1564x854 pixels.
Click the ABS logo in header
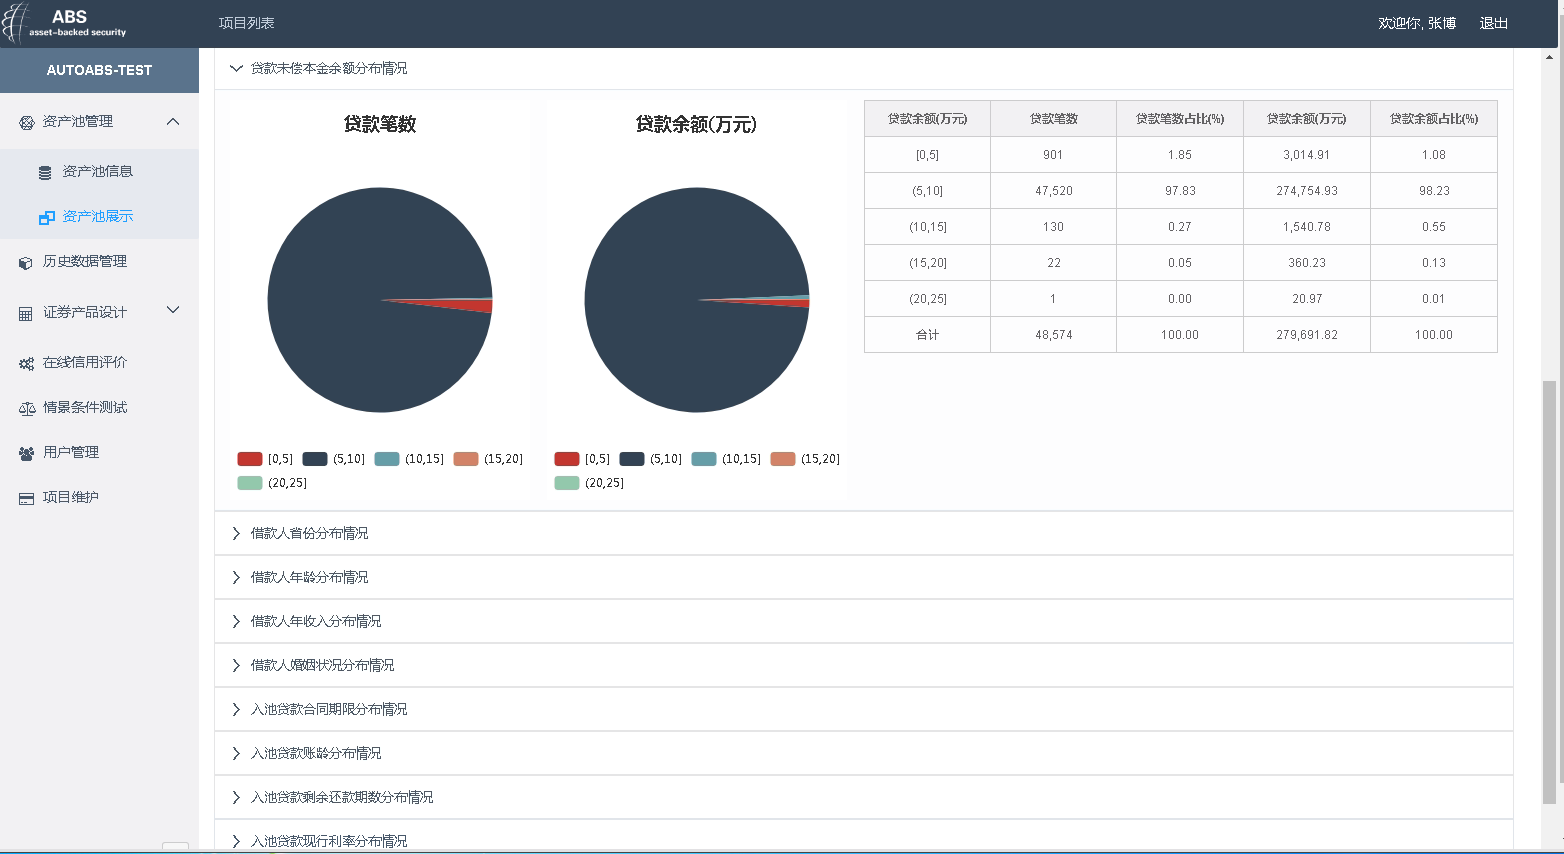(x=64, y=23)
